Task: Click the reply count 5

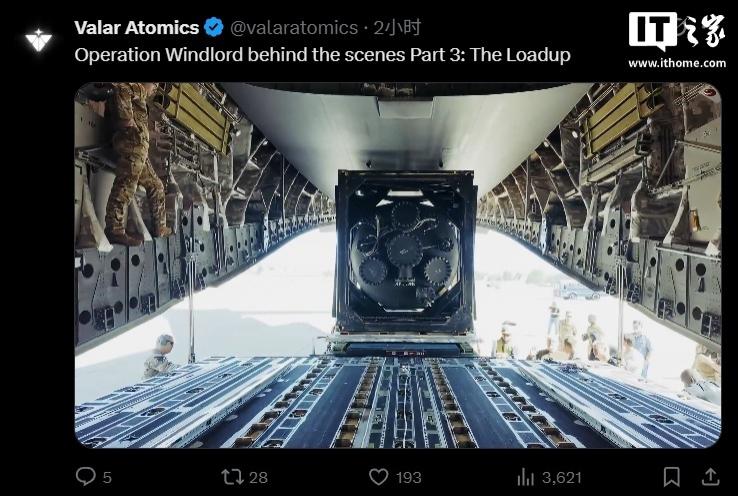Action: [x=107, y=477]
